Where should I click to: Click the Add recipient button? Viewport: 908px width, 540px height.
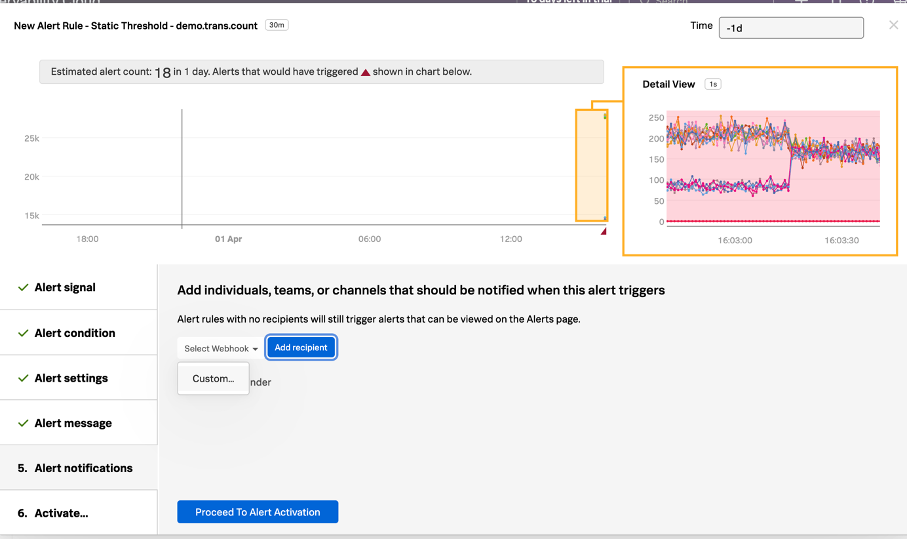point(301,348)
